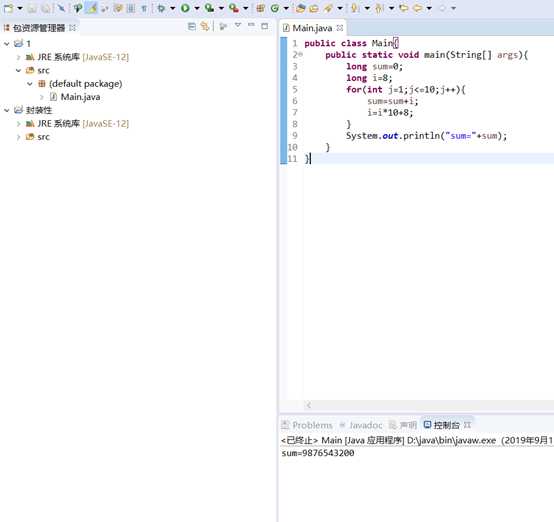This screenshot has width=554, height=522.
Task: Open the Run configurations dropdown arrow
Action: [x=197, y=8]
